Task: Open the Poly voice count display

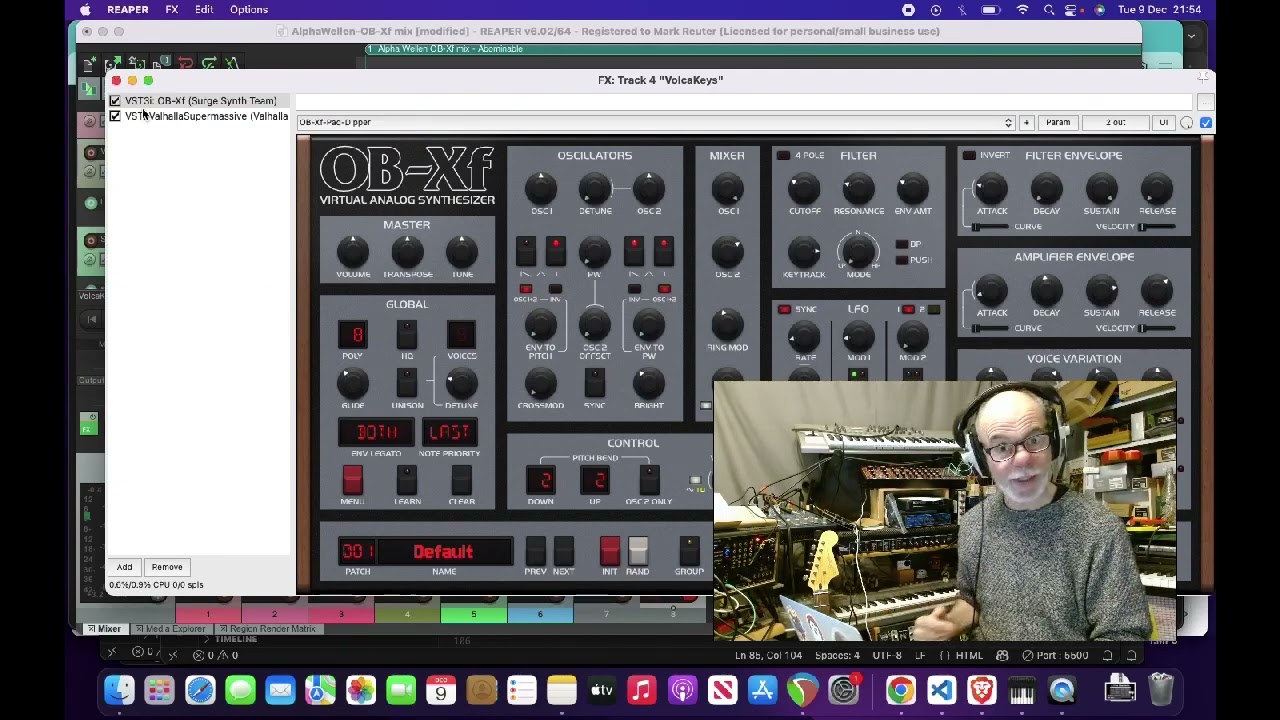Action: (353, 334)
